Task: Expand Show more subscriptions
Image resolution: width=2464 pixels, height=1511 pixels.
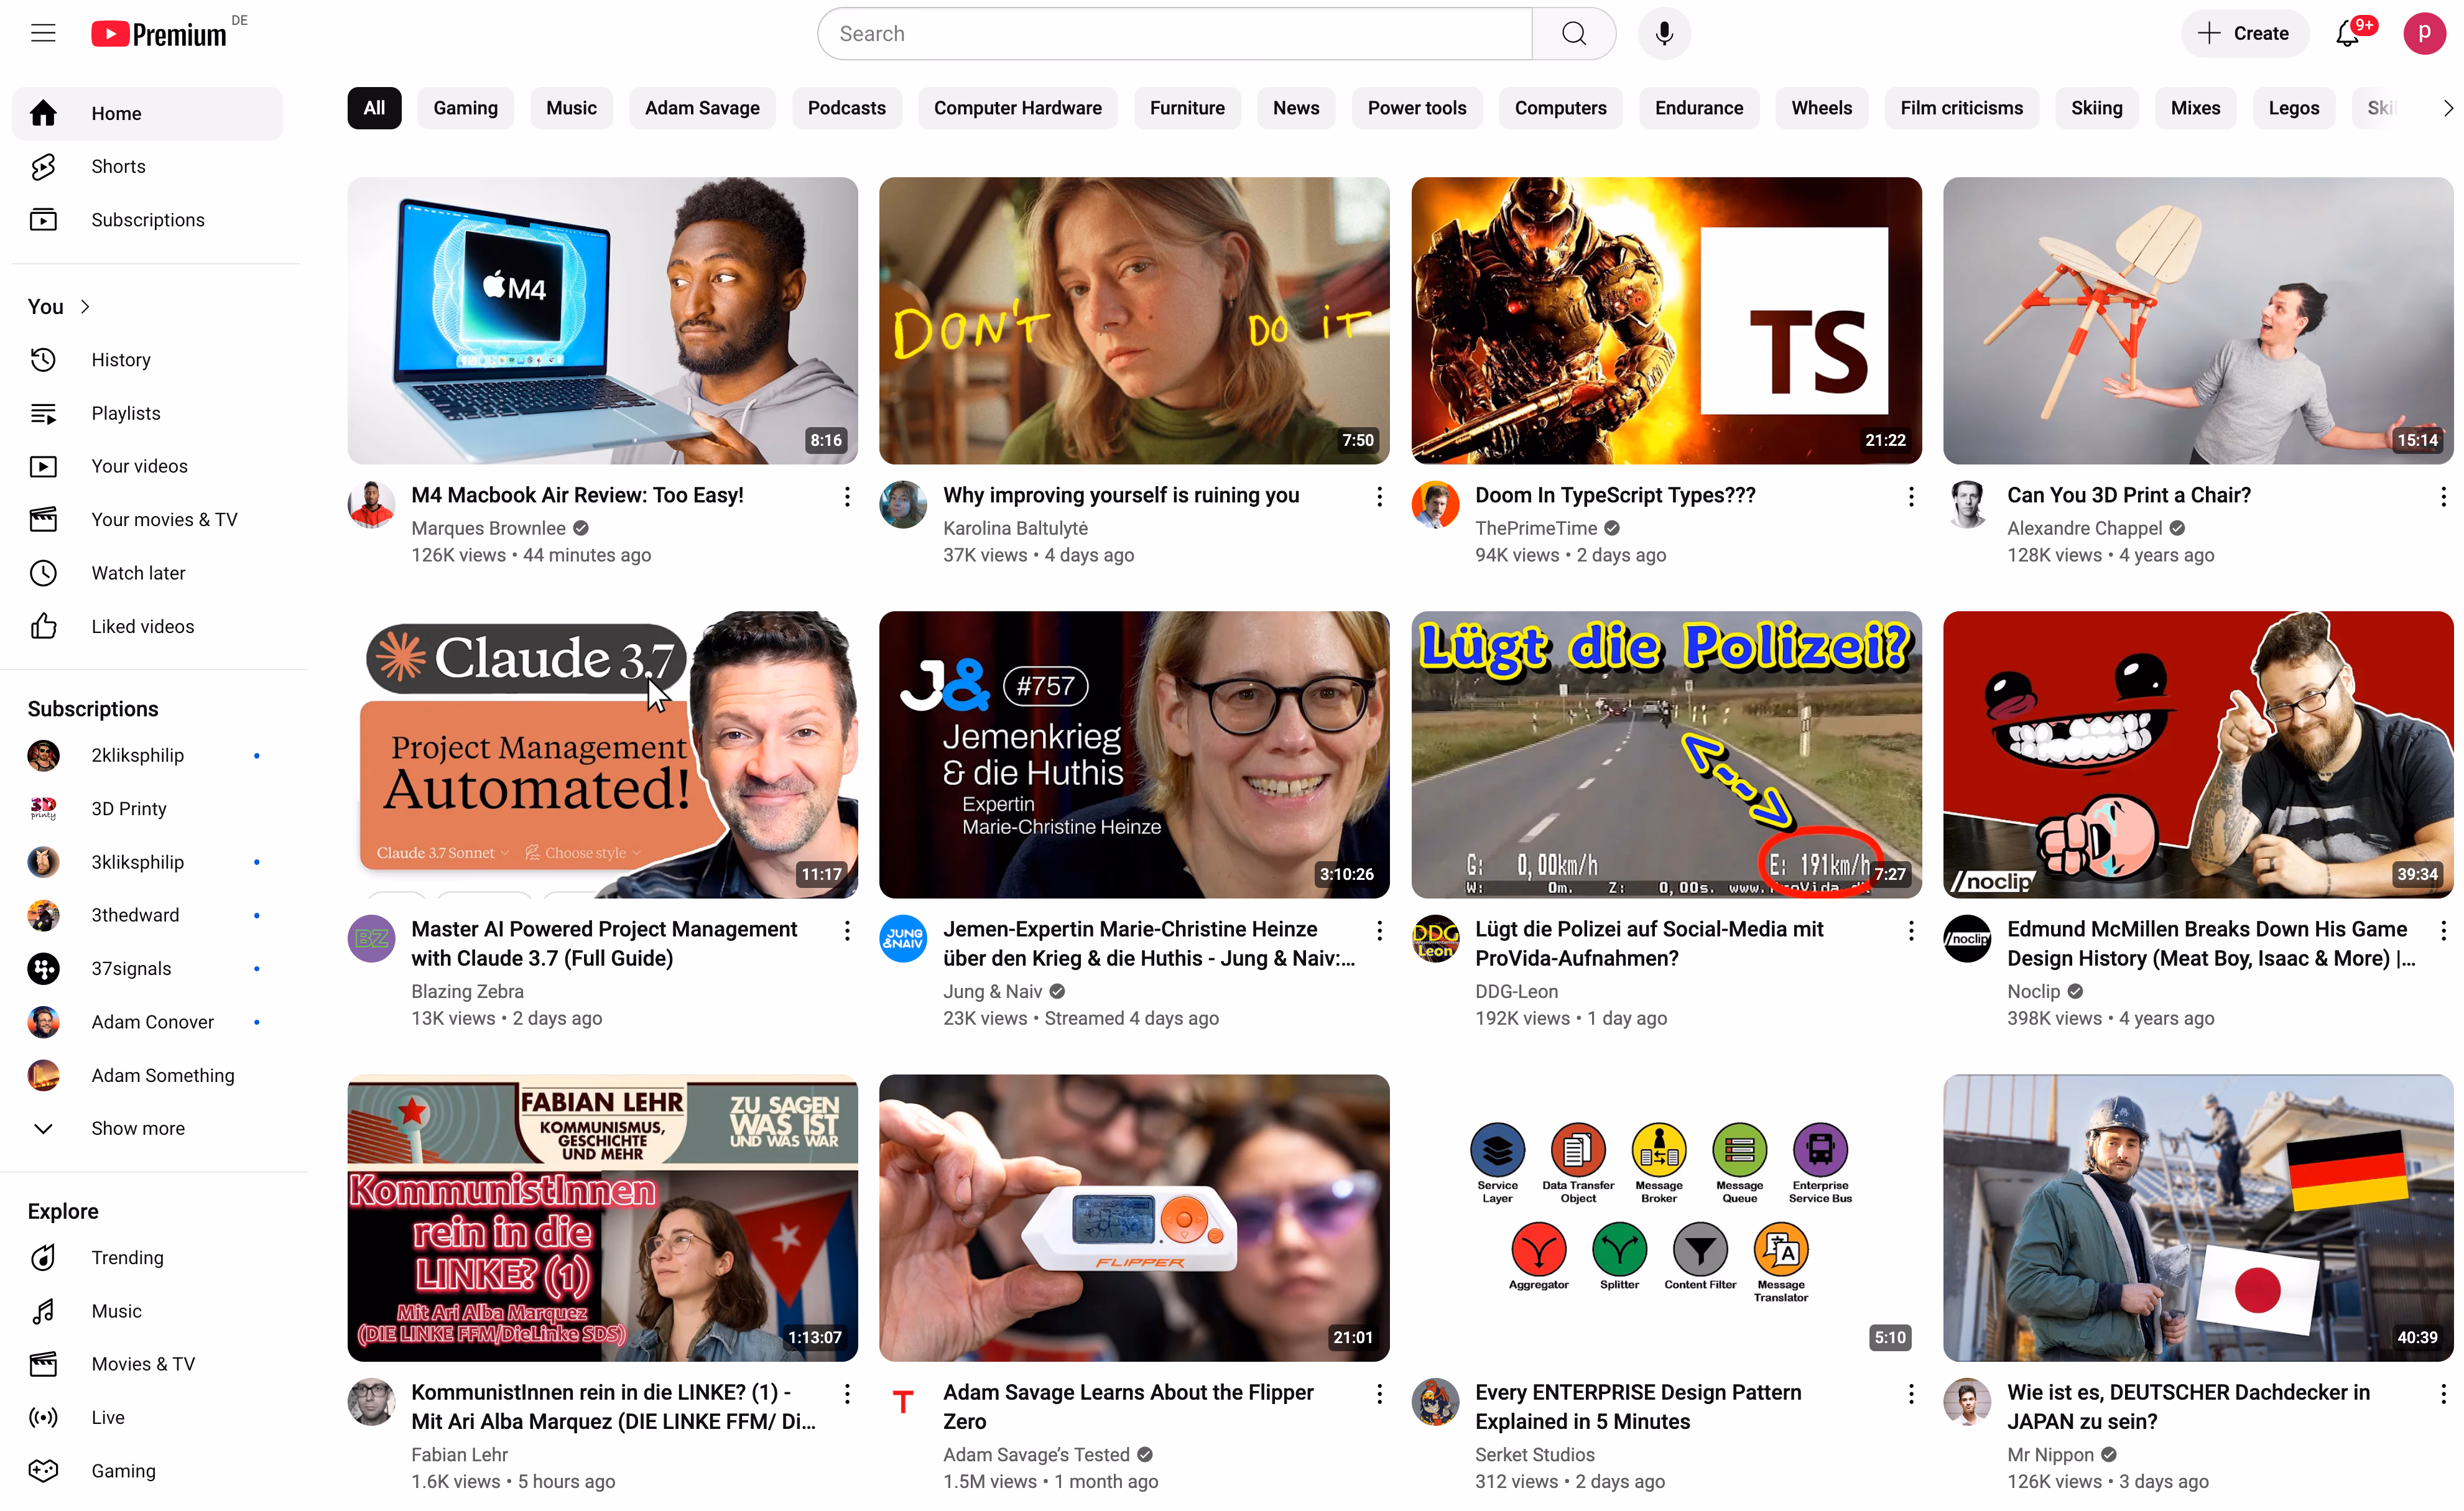Action: pyautogui.click(x=137, y=1128)
